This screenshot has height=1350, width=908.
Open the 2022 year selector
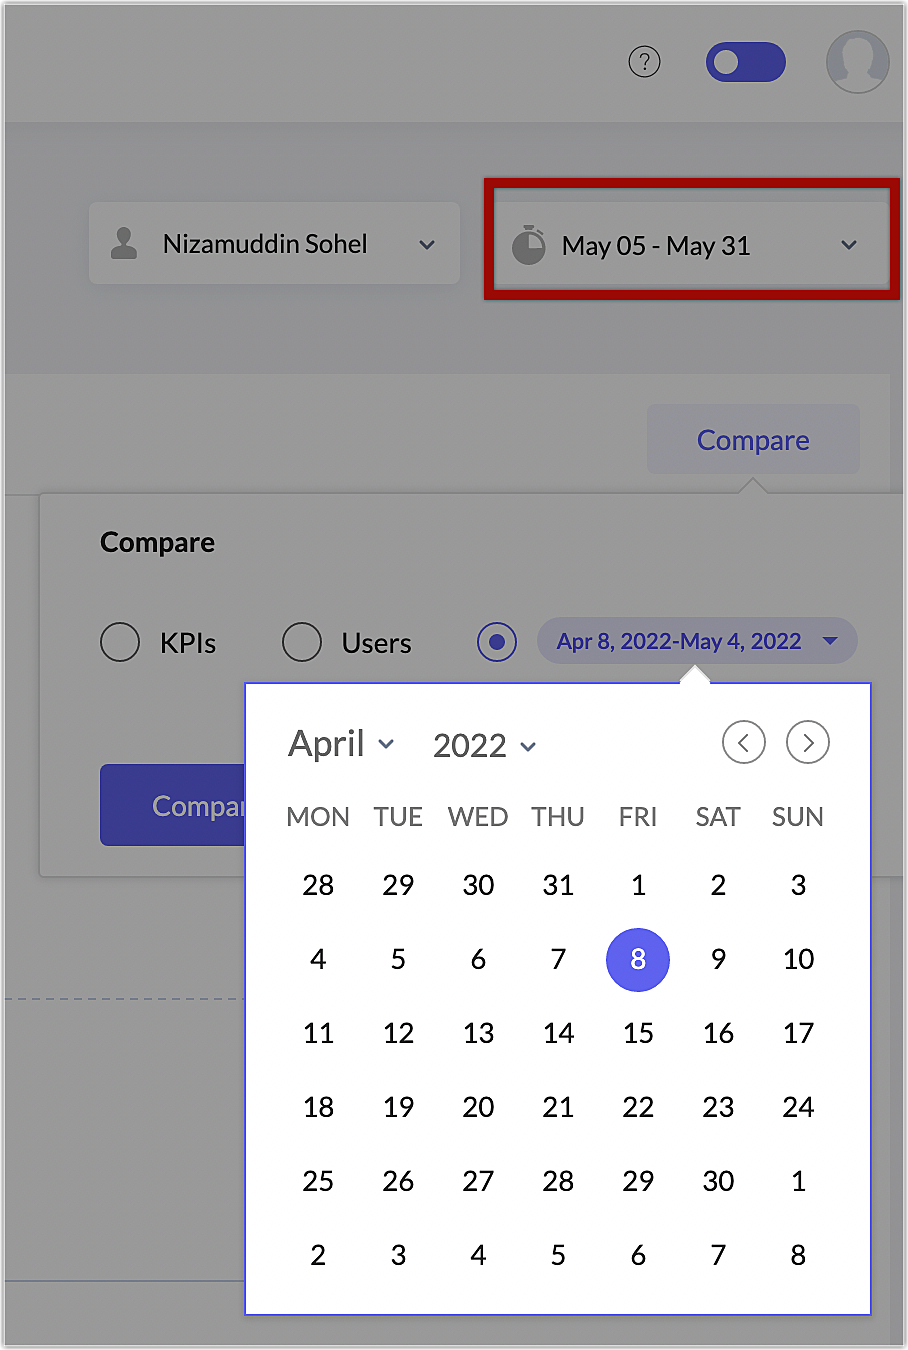(x=484, y=745)
